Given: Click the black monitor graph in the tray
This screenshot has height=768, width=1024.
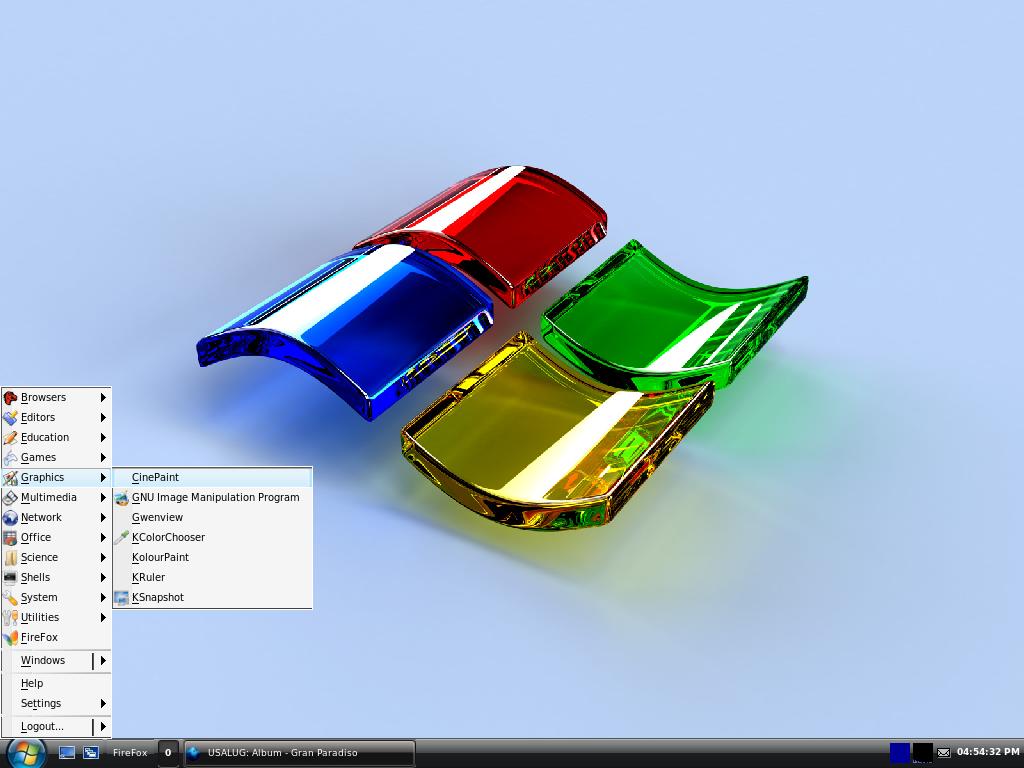Looking at the screenshot, I should (923, 753).
